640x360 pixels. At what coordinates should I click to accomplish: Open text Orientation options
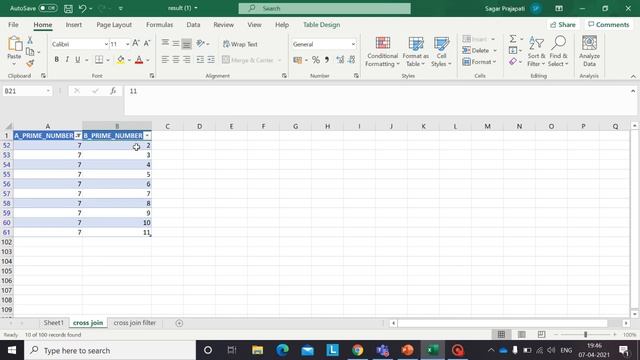coord(202,43)
